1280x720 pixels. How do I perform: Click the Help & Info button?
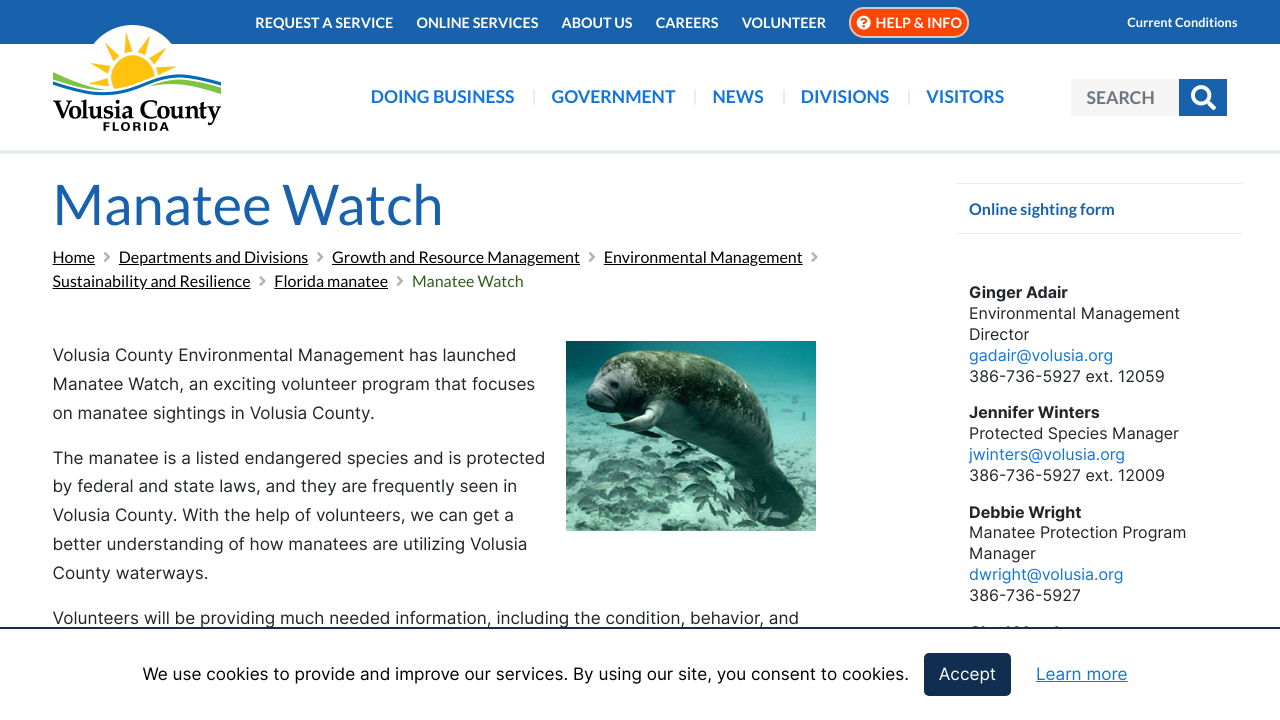(909, 22)
